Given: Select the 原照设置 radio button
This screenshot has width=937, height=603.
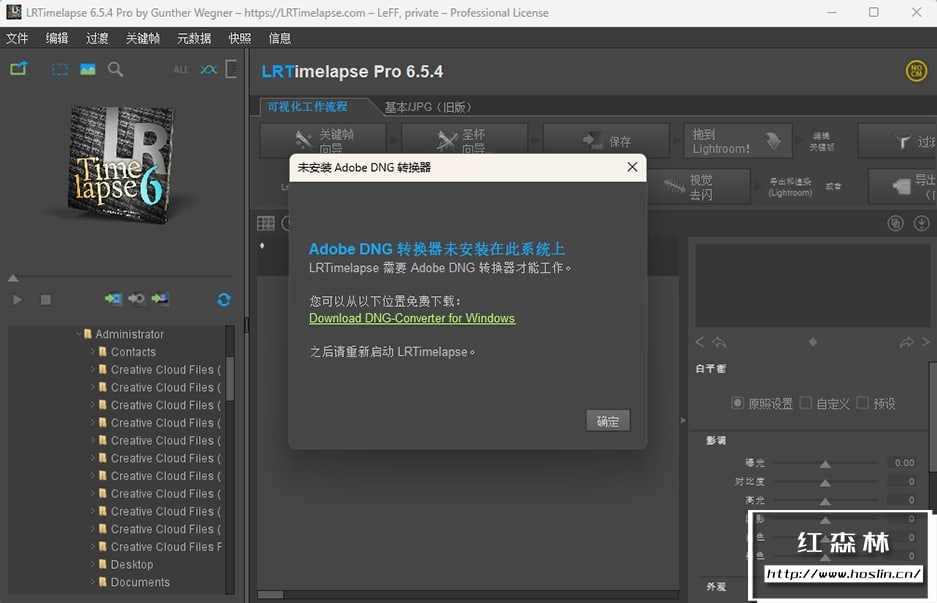Looking at the screenshot, I should 737,403.
